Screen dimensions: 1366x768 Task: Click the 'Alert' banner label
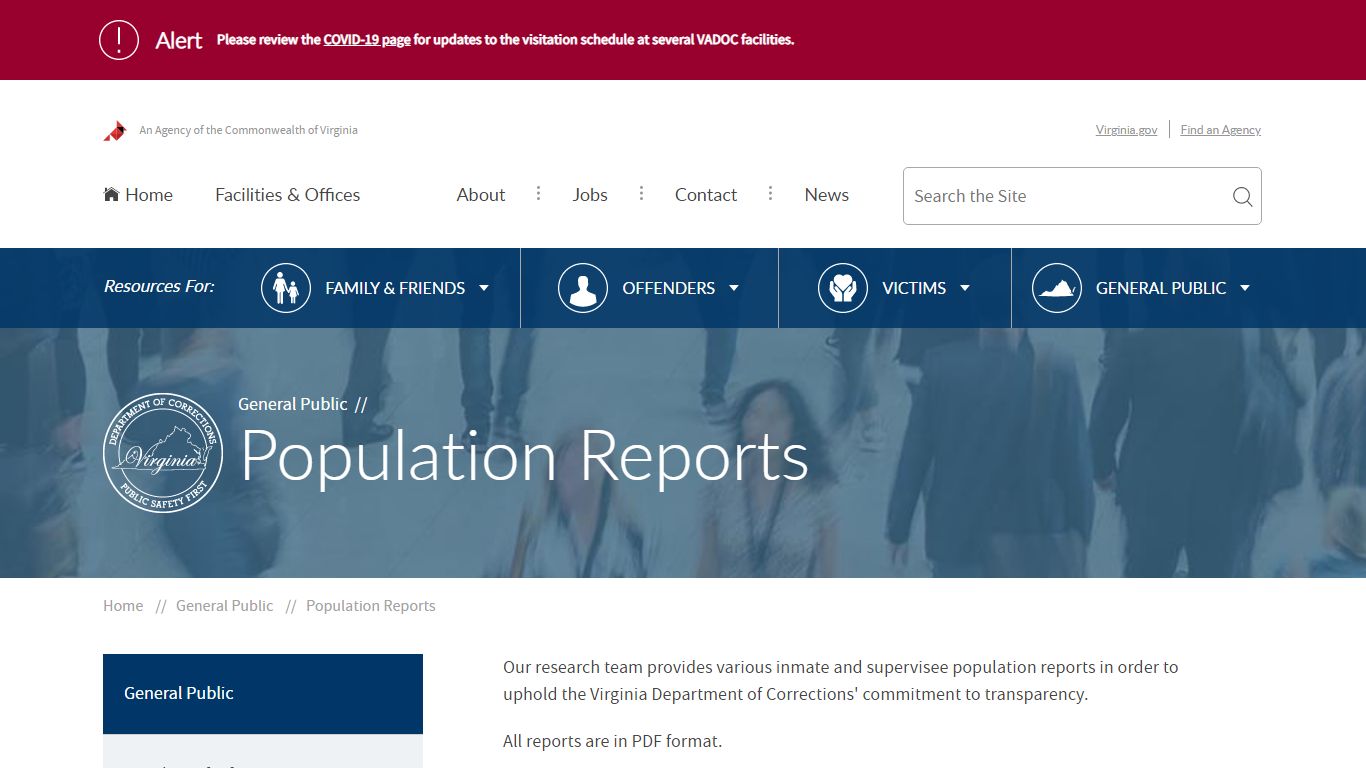tap(179, 40)
